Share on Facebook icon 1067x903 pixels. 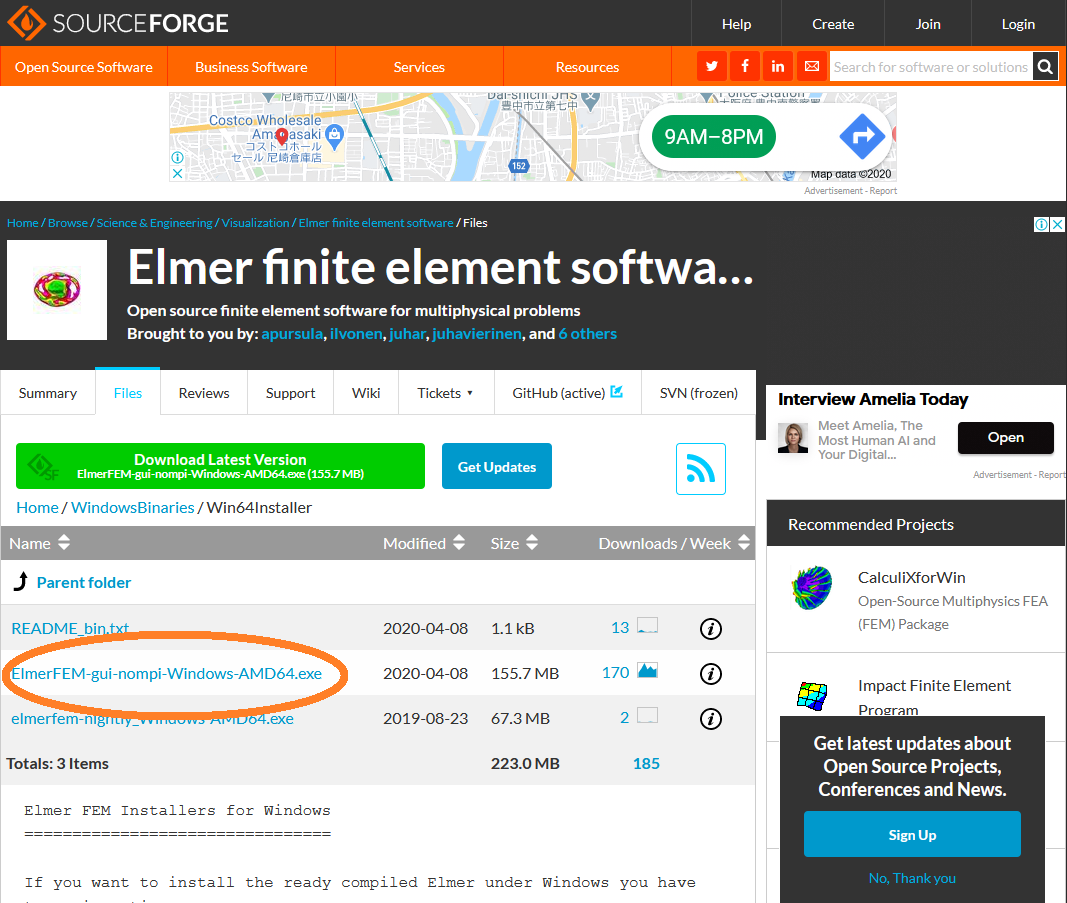click(x=745, y=66)
